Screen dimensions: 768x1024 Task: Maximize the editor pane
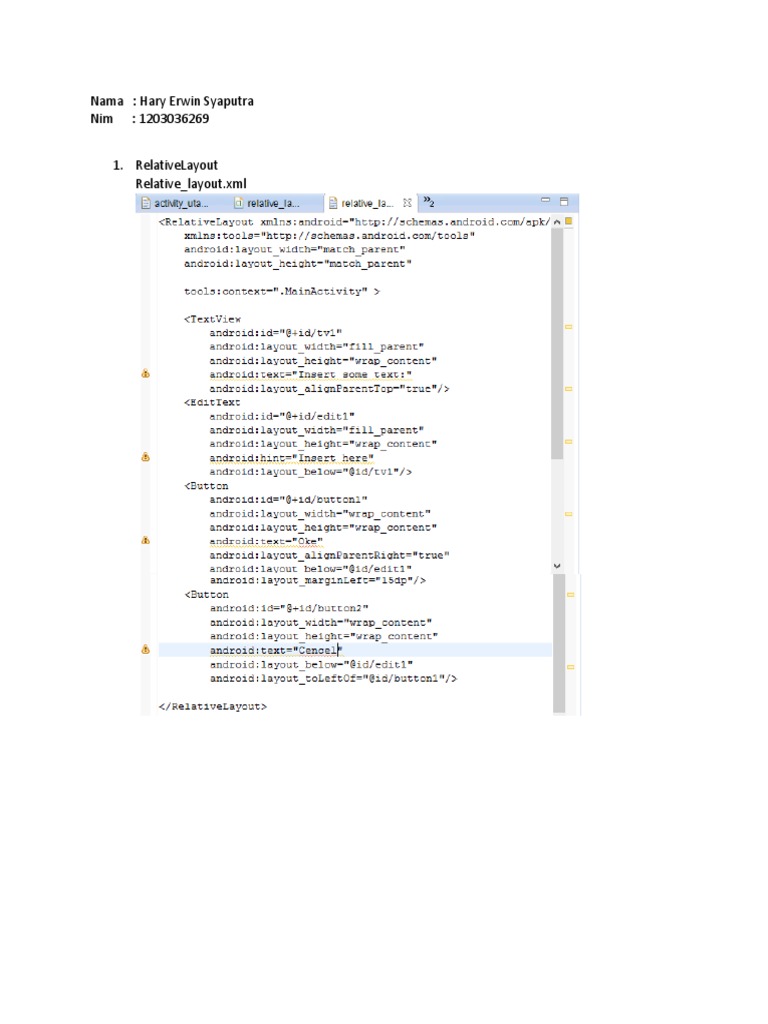[x=564, y=202]
